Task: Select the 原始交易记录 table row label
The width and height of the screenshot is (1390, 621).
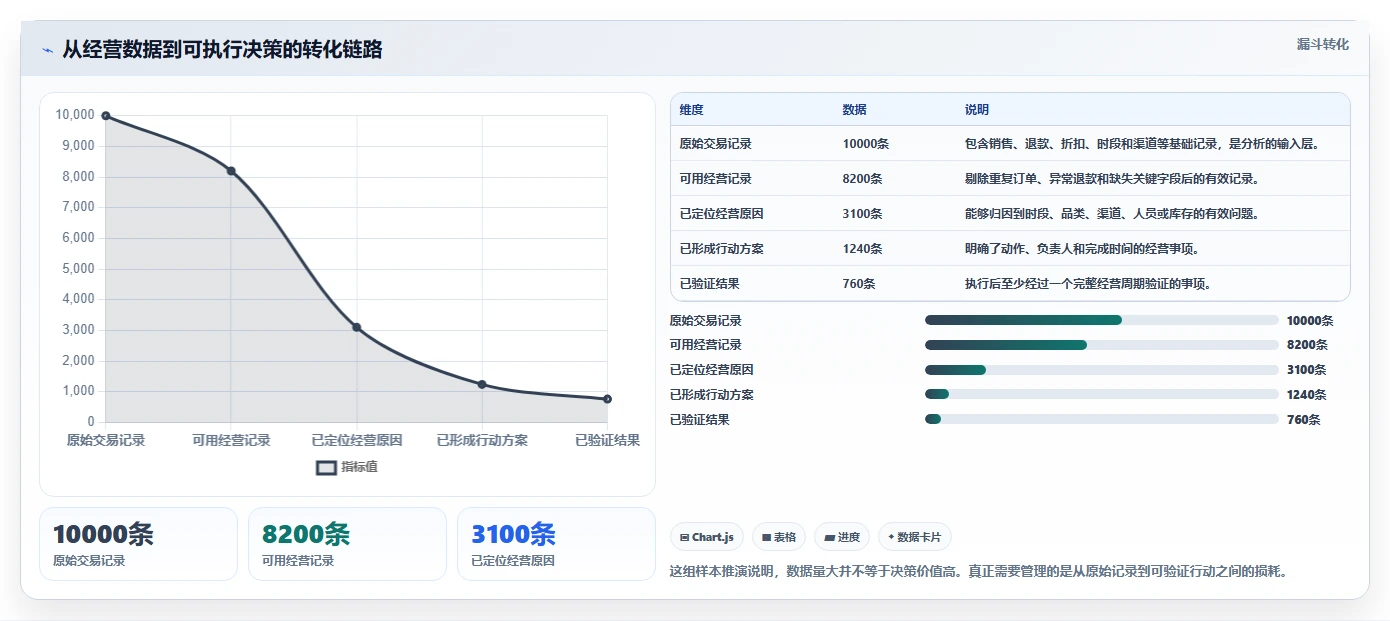Action: pyautogui.click(x=715, y=144)
